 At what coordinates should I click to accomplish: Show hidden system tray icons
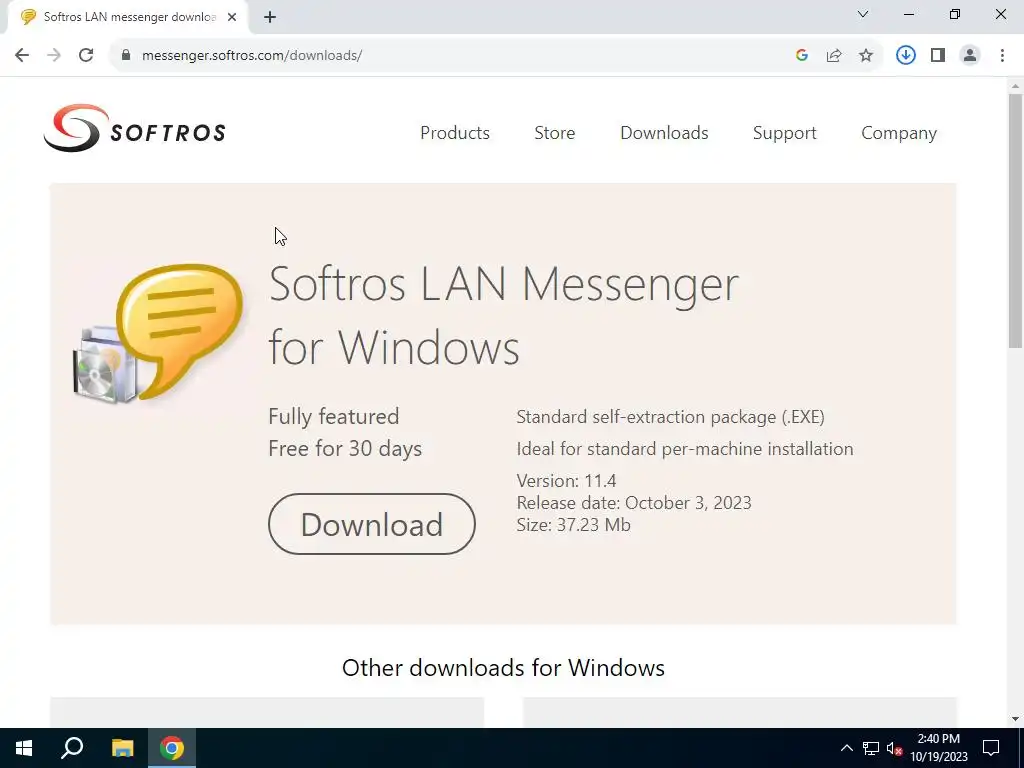846,748
